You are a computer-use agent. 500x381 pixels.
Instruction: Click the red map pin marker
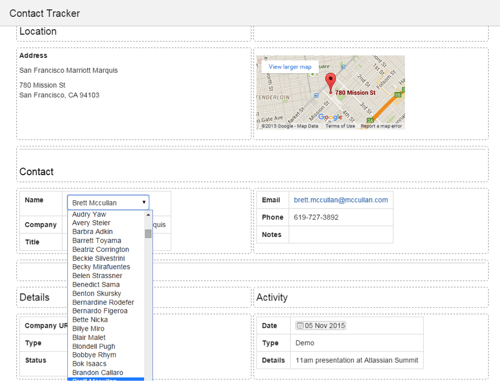[330, 83]
